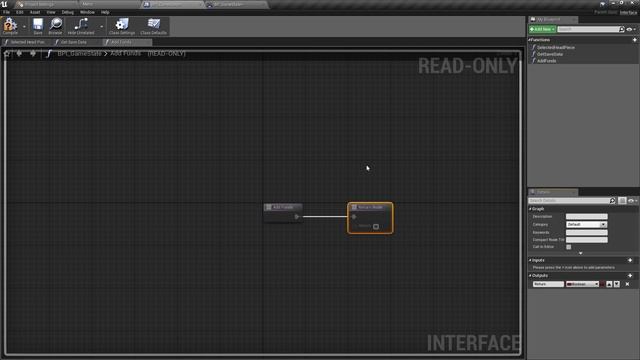Open the property matrix grid icon in Details
Screen dimensions: 640x360
click(622, 200)
